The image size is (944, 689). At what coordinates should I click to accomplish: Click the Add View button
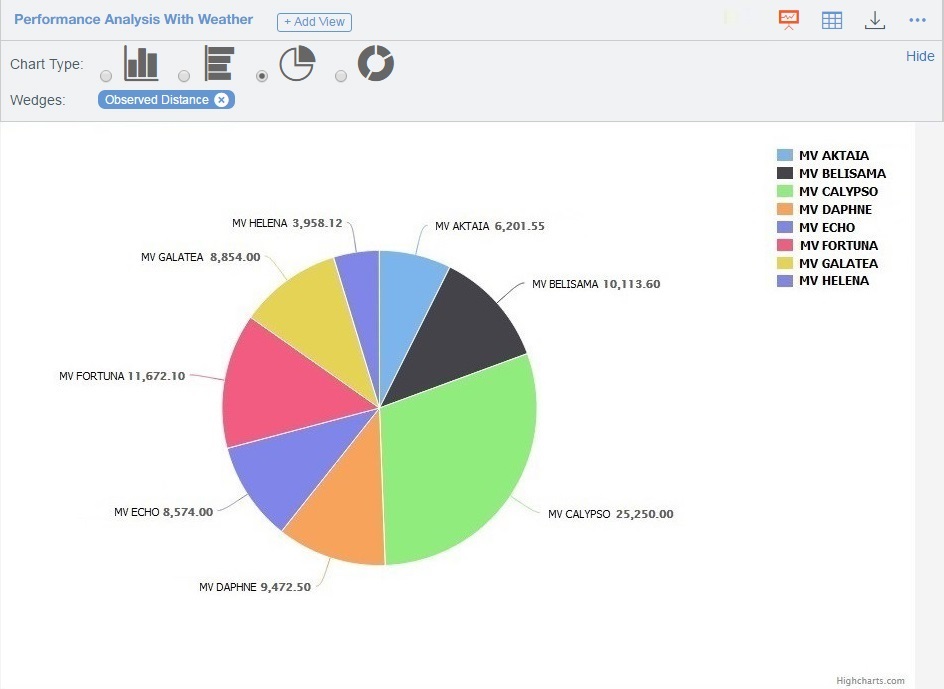point(314,21)
